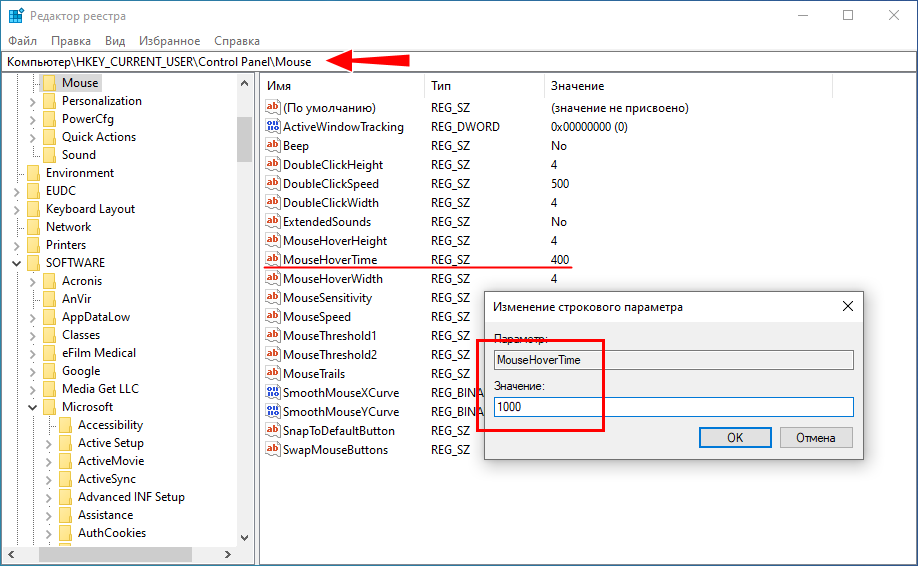Select the Advanced INF Setup key
Screen dimensions: 918x566
pyautogui.click(x=131, y=497)
